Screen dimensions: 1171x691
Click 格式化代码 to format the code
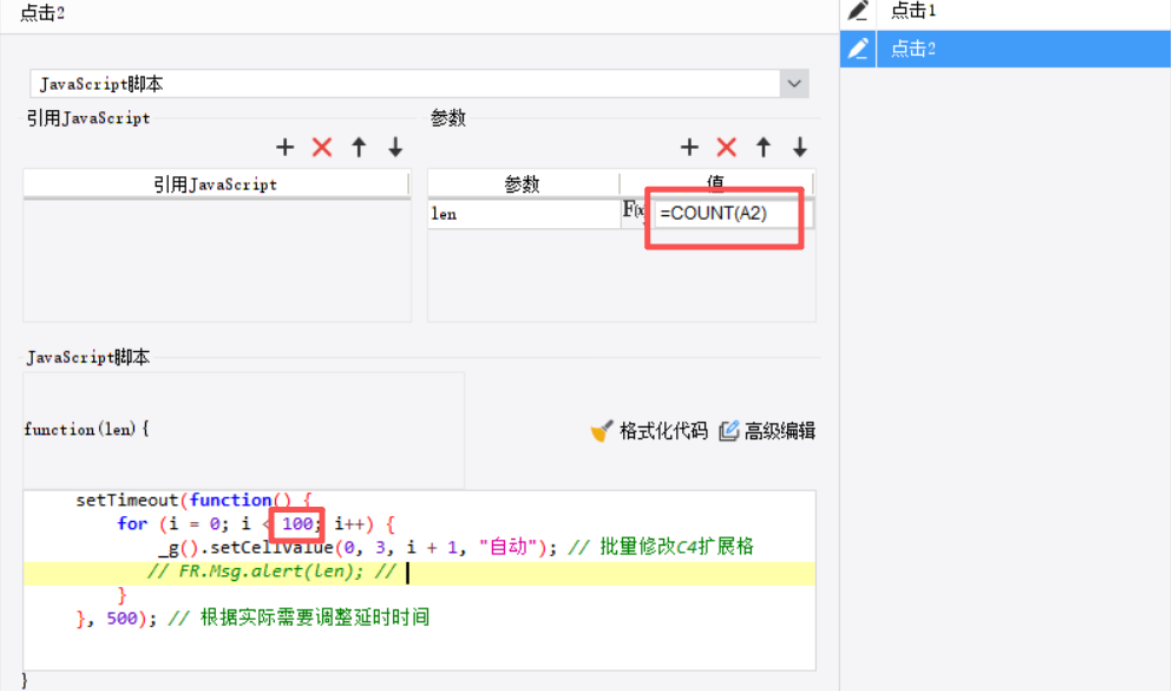pos(663,431)
